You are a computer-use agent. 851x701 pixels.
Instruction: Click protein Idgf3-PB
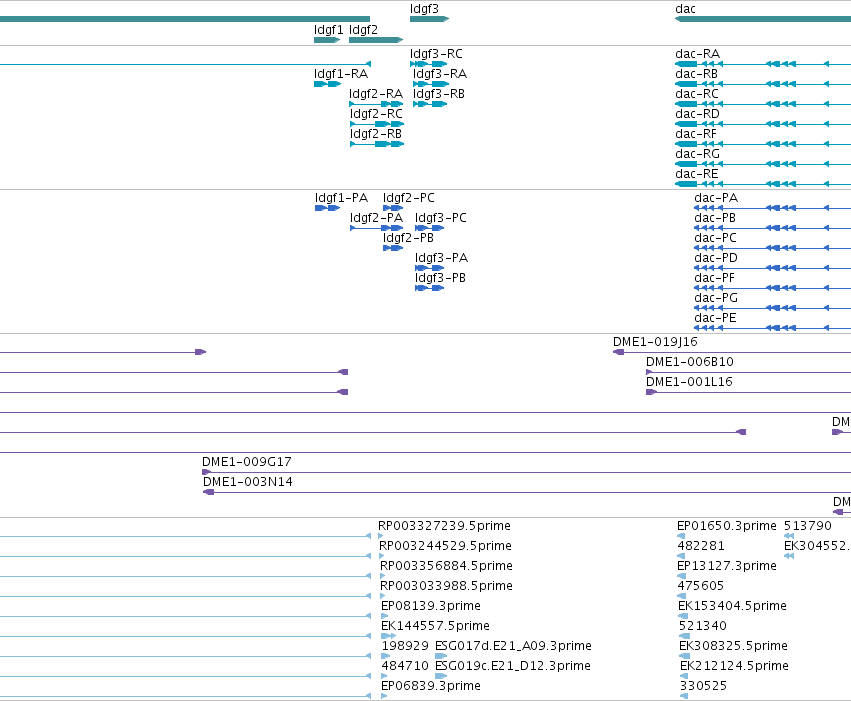point(440,278)
